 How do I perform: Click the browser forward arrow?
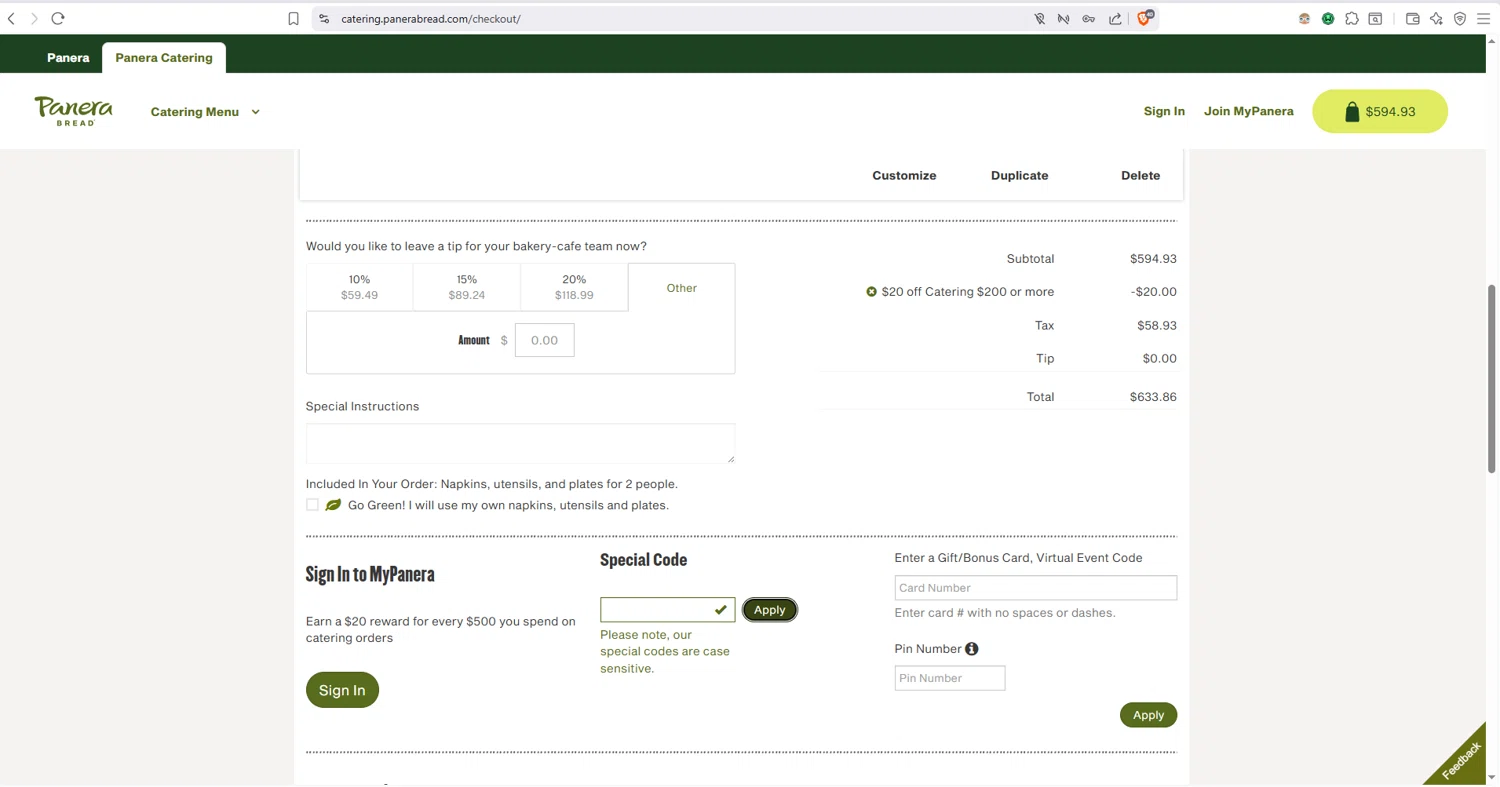[x=34, y=18]
